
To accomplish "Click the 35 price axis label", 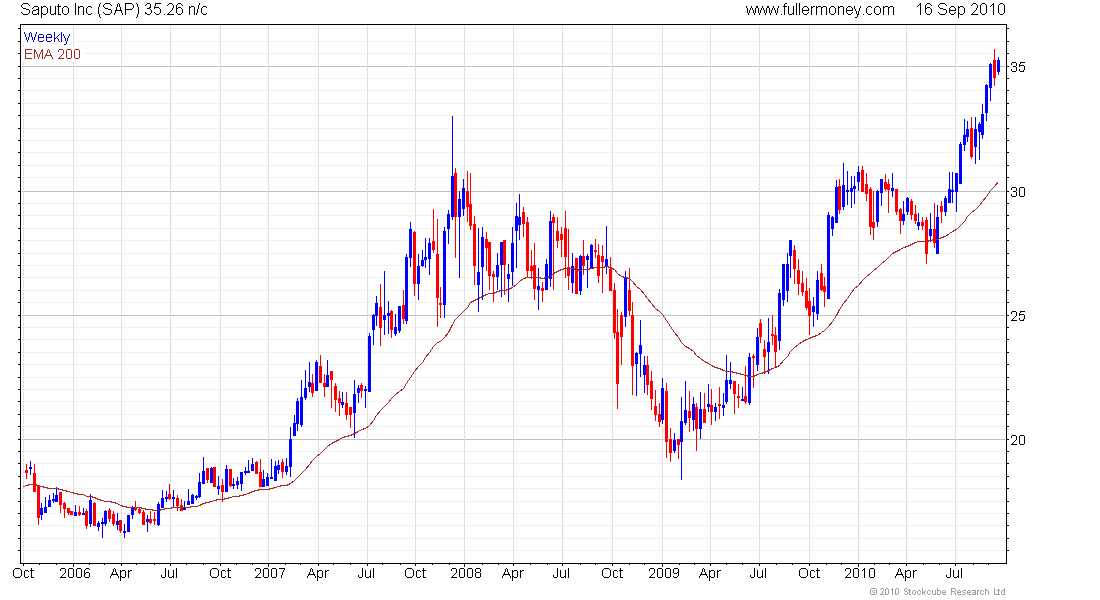I will [1017, 67].
